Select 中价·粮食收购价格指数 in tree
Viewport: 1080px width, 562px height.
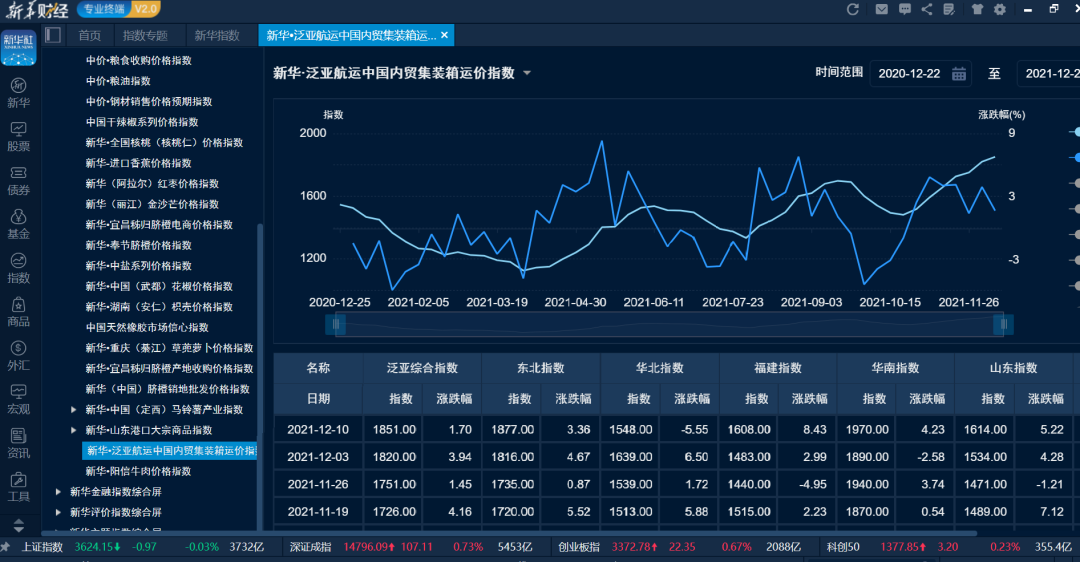click(x=138, y=61)
